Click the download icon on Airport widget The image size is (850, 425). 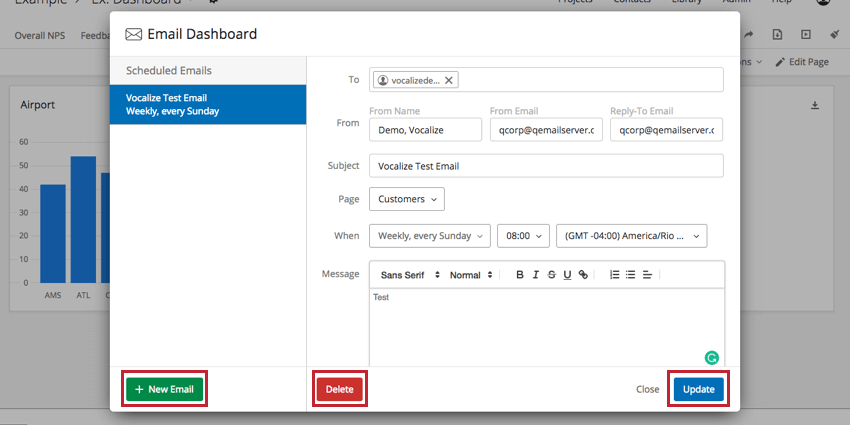pyautogui.click(x=814, y=105)
